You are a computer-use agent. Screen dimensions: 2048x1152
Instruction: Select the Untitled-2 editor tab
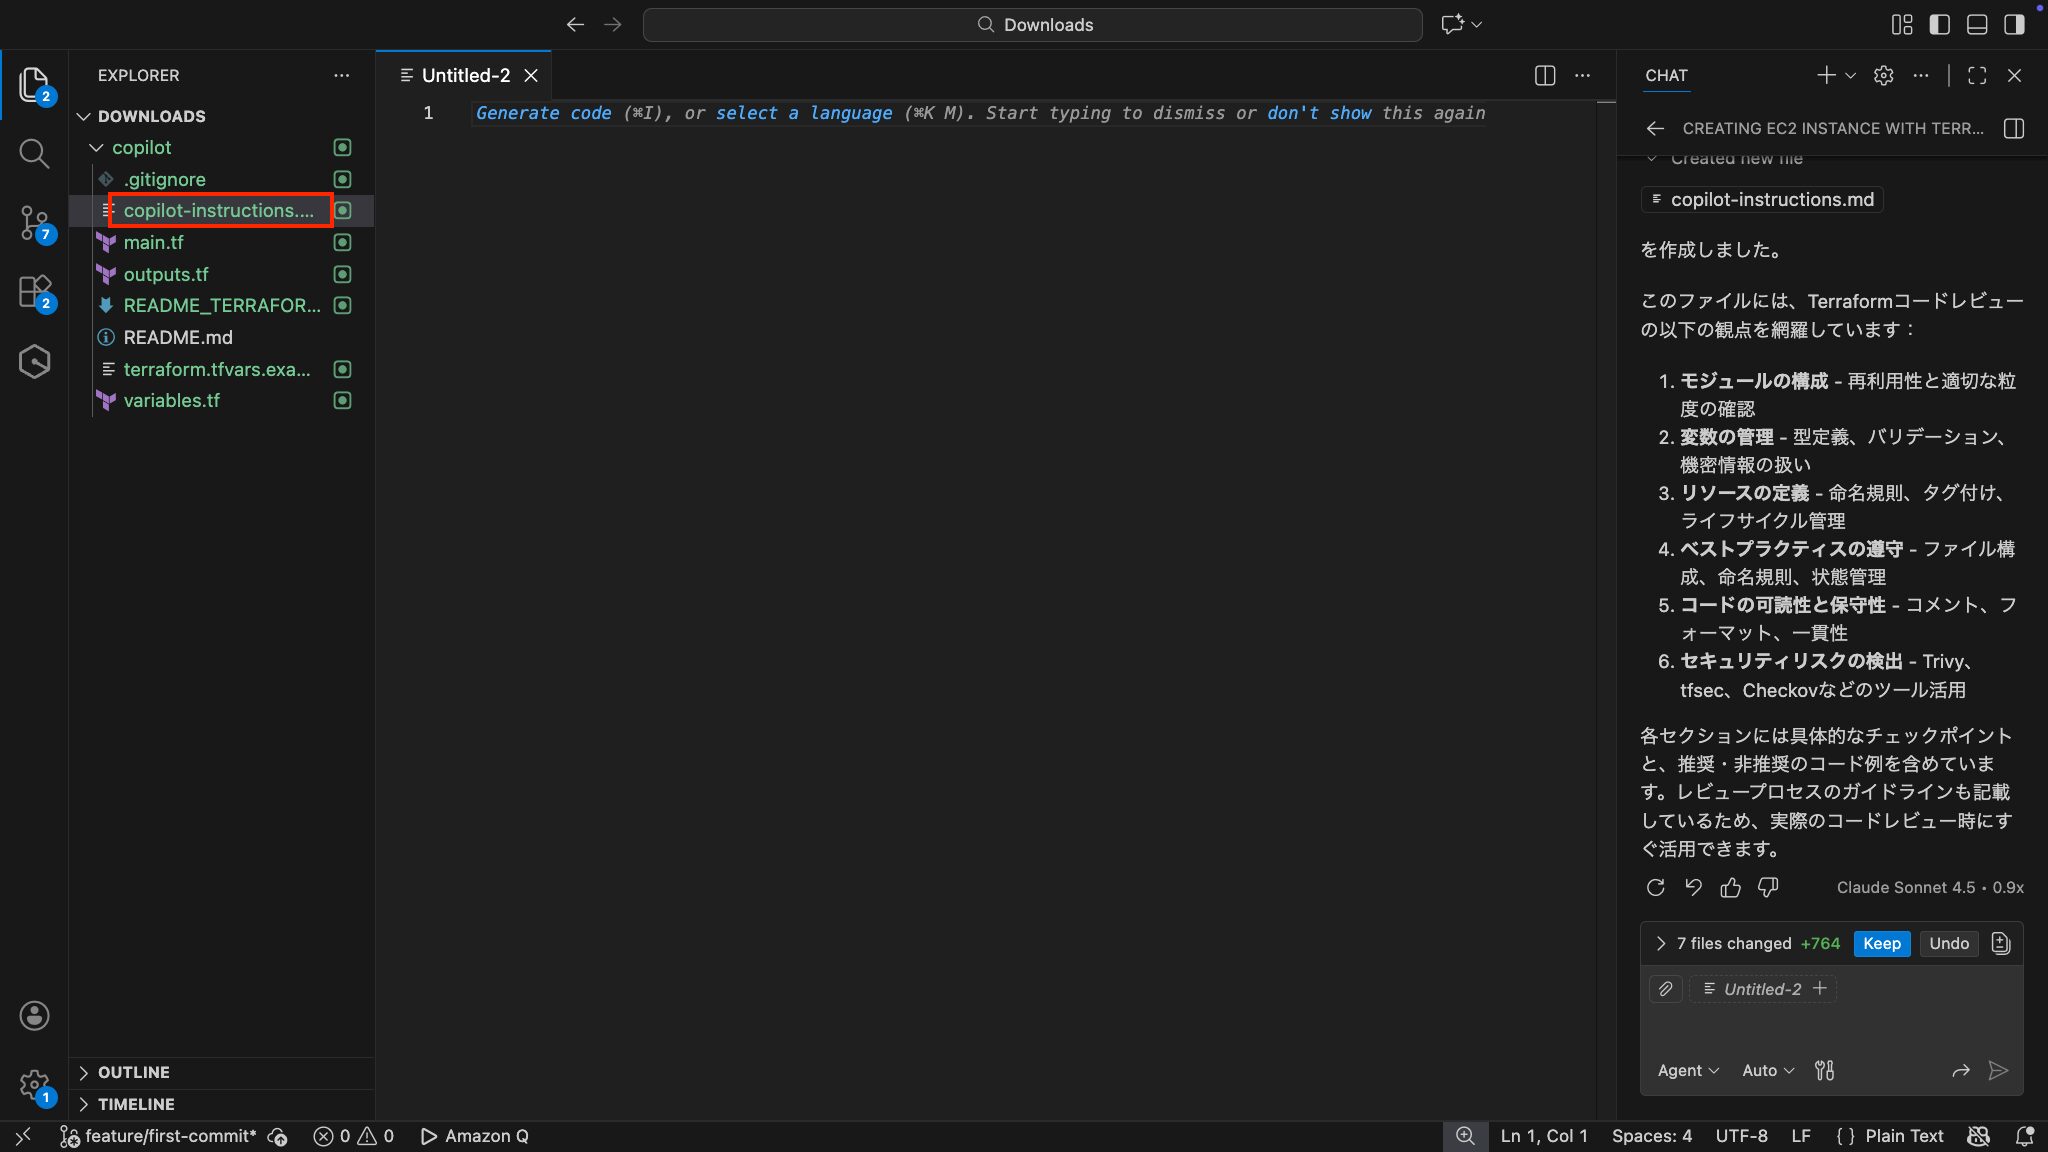[x=465, y=76]
